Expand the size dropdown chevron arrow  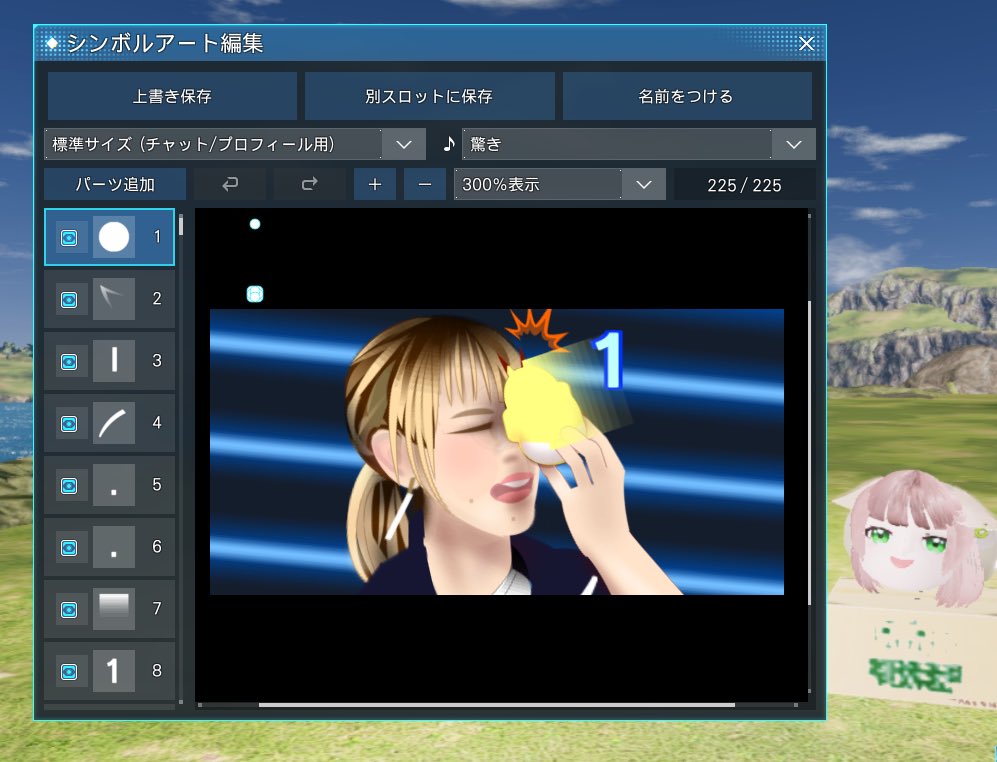pyautogui.click(x=404, y=144)
